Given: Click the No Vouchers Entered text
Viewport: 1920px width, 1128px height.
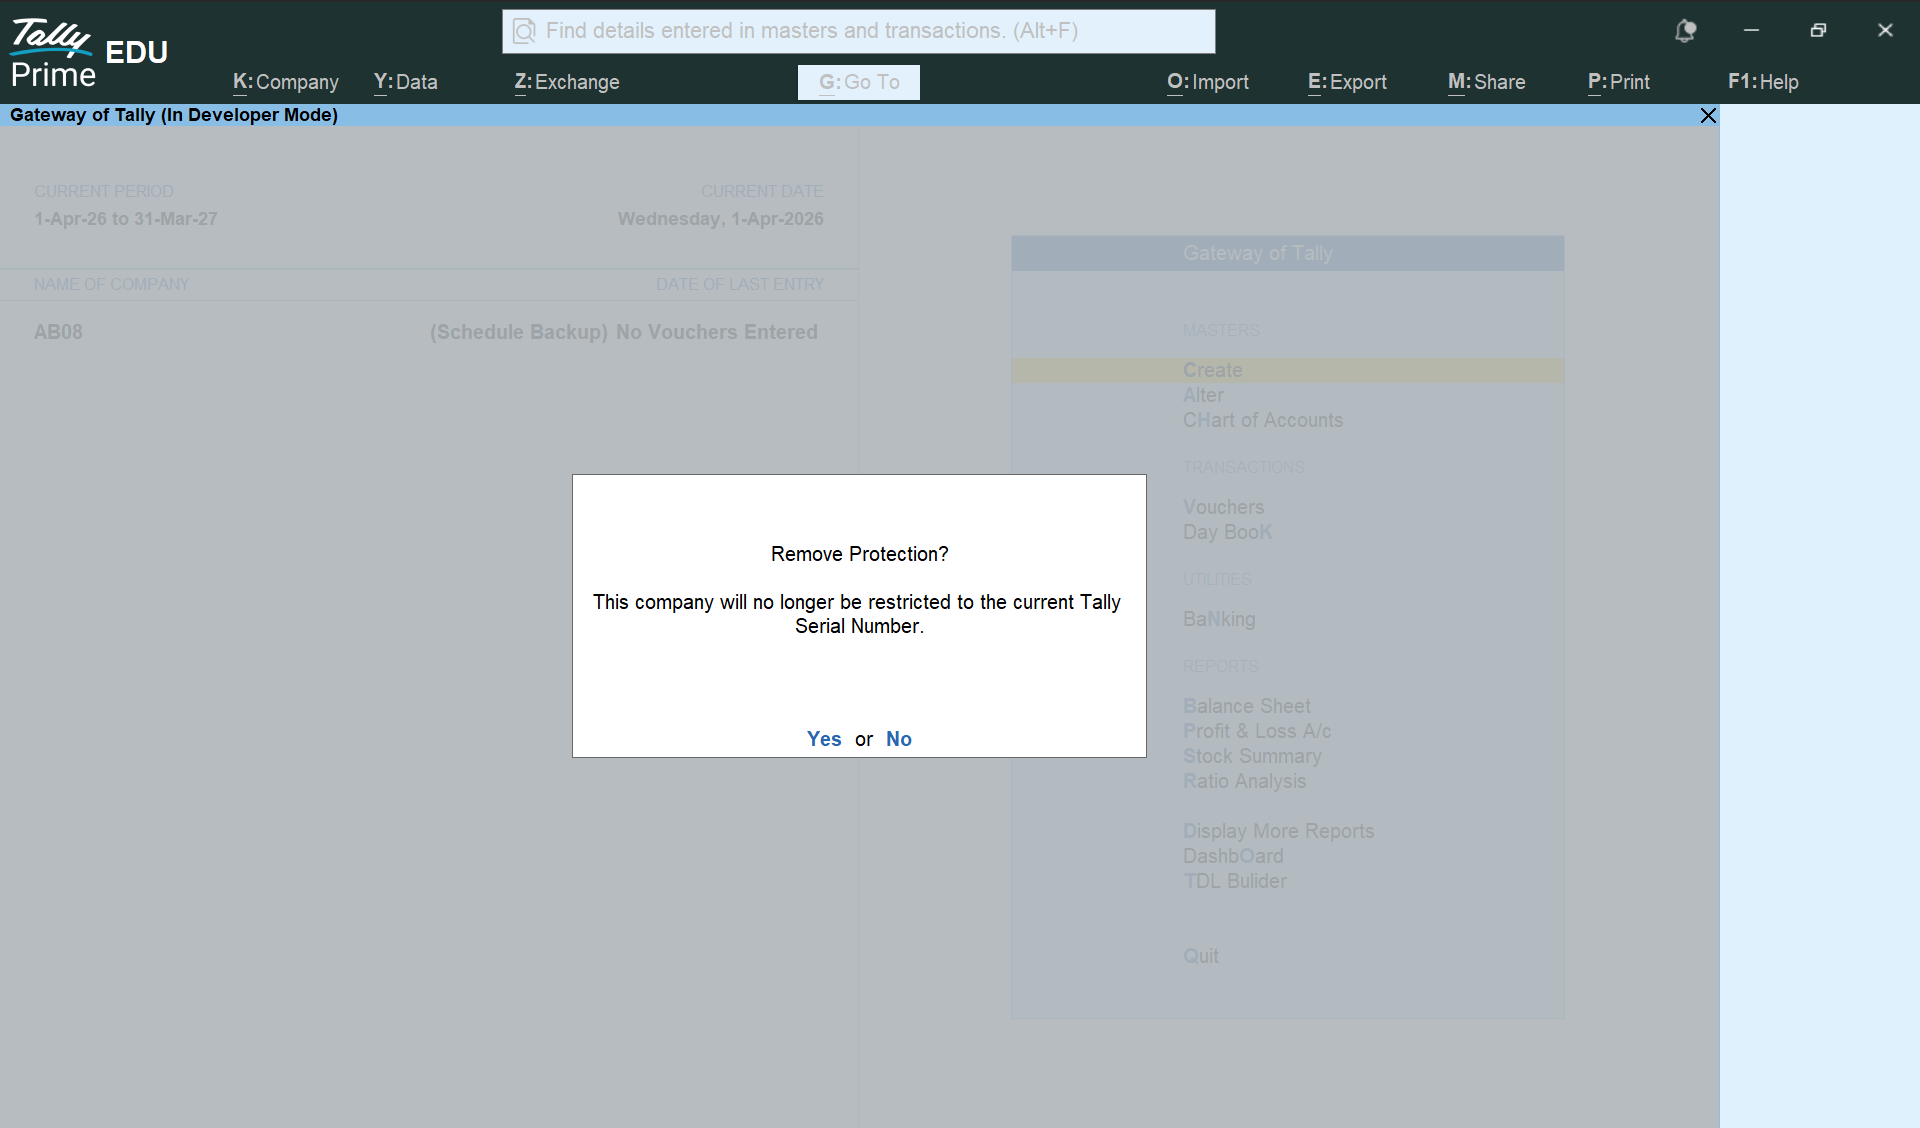Looking at the screenshot, I should pos(717,332).
